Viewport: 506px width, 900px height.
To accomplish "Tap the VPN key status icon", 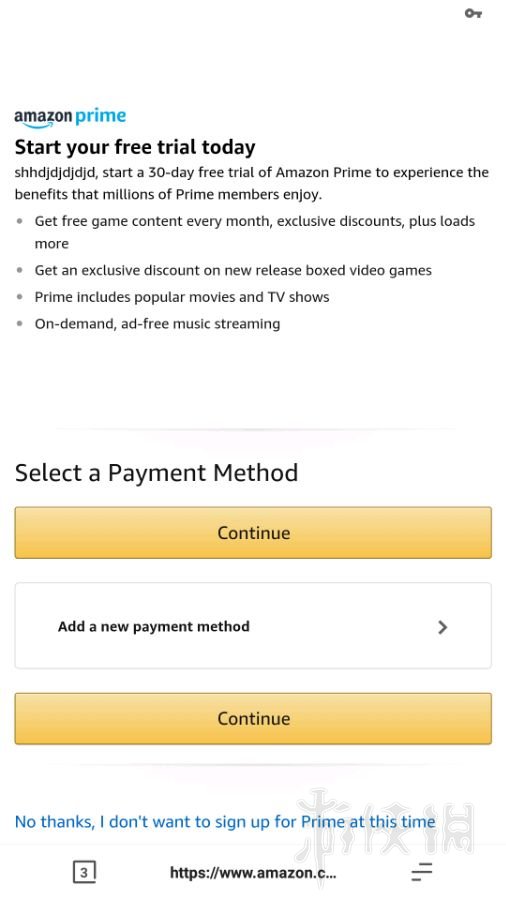I will 473,13.
